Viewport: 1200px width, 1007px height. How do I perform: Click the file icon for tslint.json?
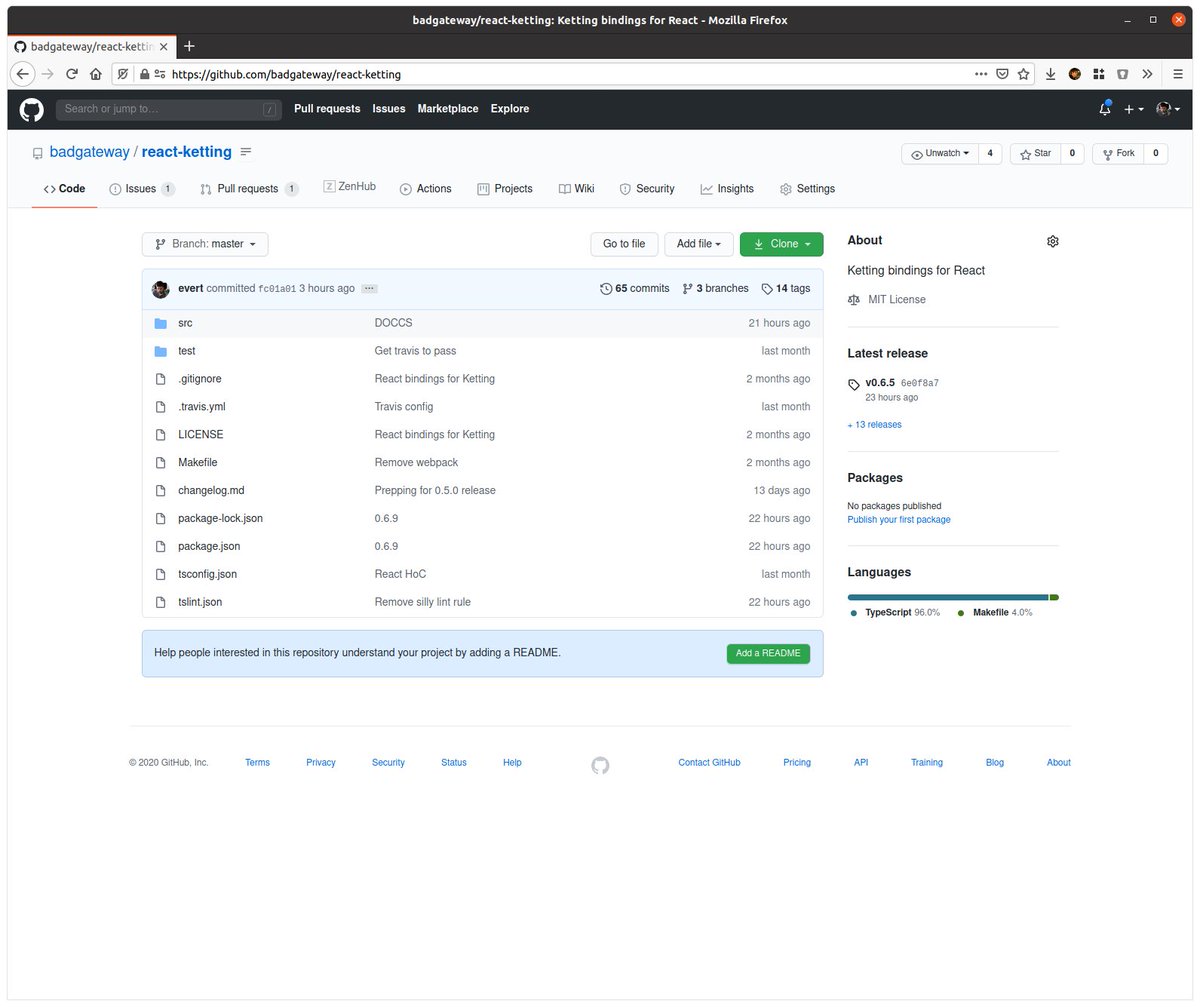coord(159,602)
